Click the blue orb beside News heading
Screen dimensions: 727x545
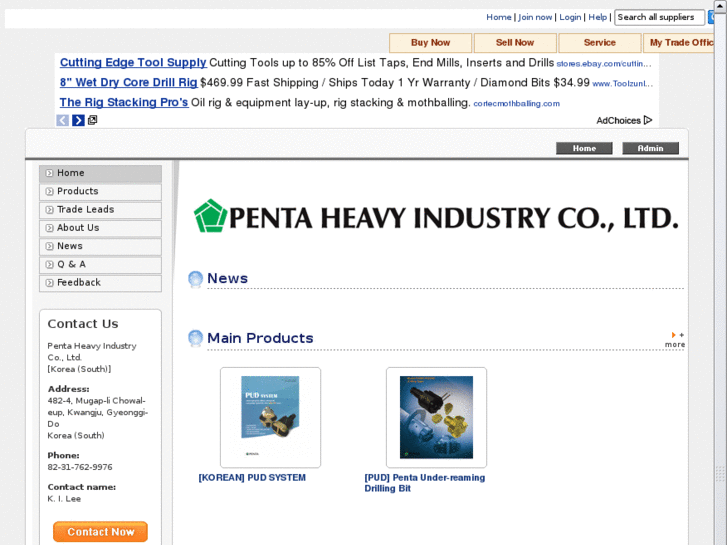tap(195, 279)
